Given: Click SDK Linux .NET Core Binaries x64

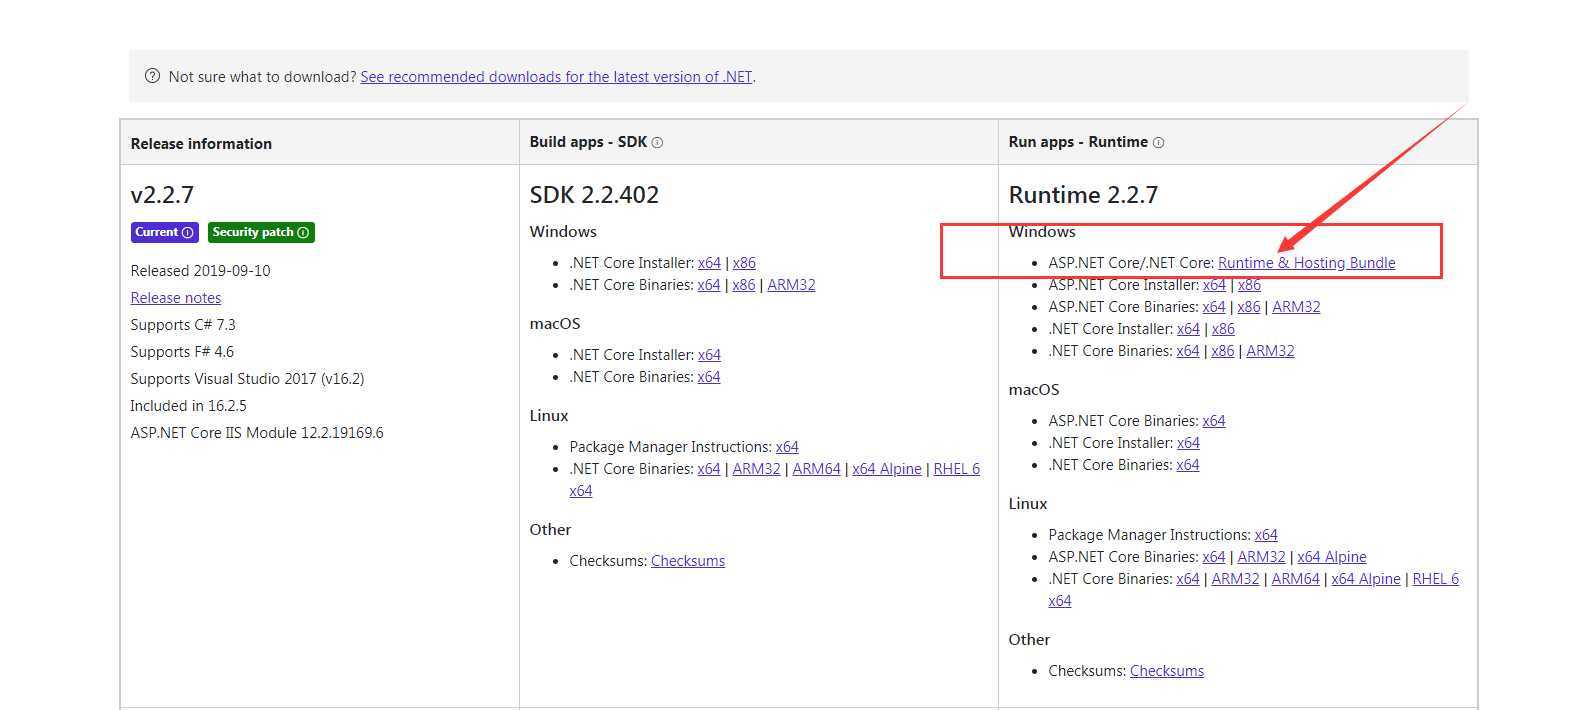Looking at the screenshot, I should [x=709, y=469].
